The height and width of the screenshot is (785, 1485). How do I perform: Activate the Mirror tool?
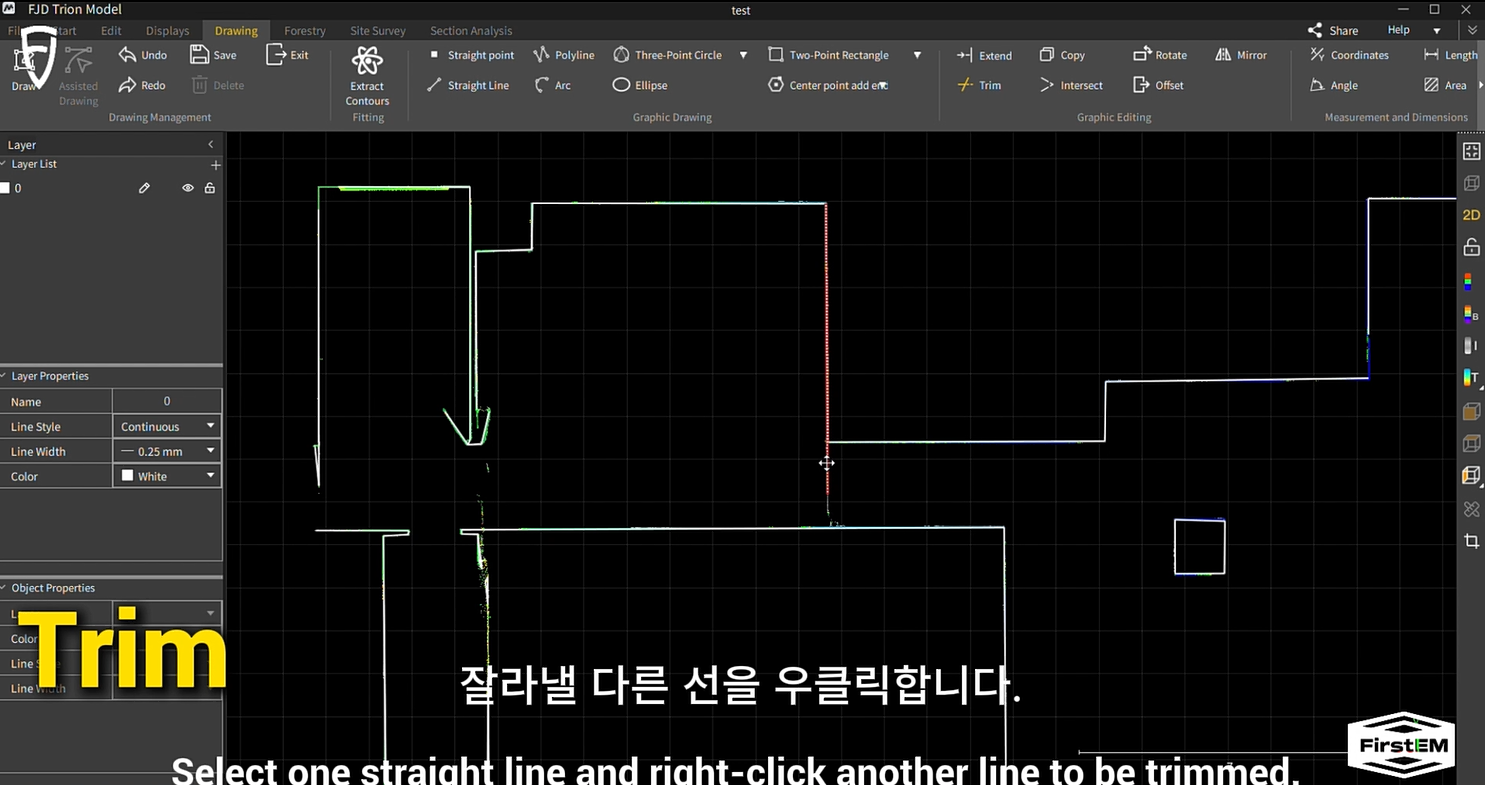click(1241, 55)
